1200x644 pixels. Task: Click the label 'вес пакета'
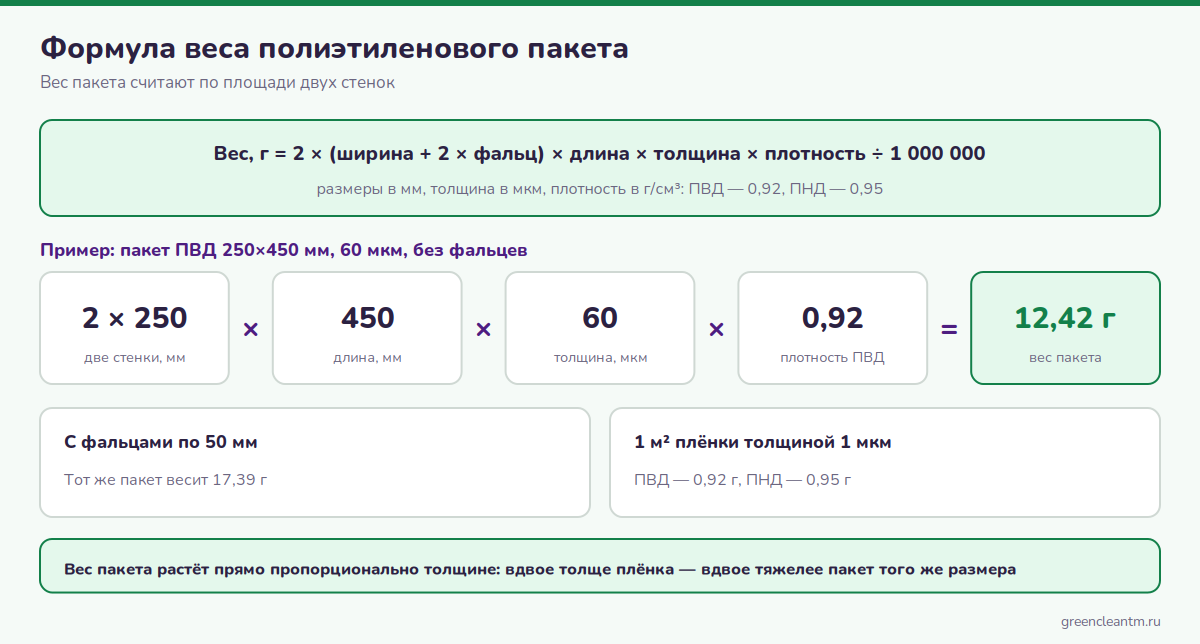[x=1066, y=358]
